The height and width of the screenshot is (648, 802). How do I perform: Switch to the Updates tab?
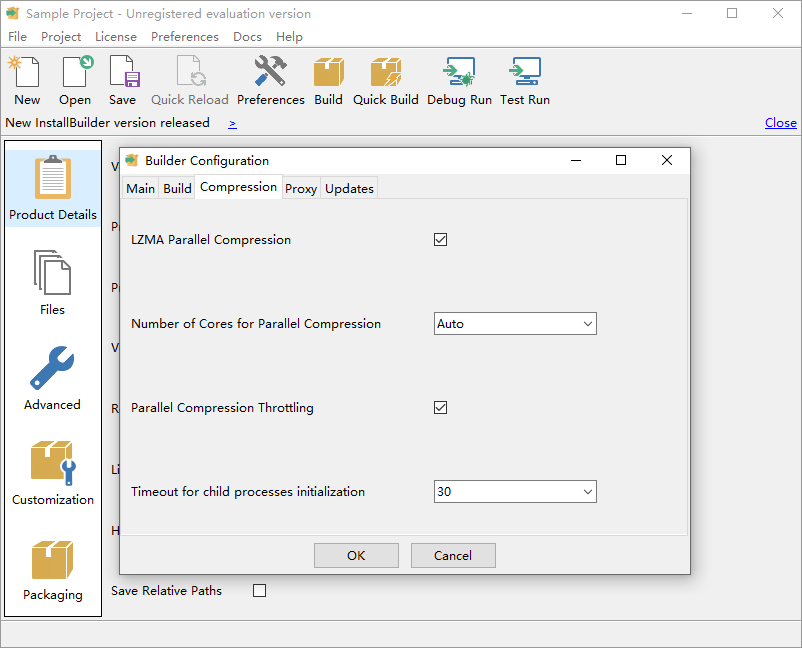(349, 189)
